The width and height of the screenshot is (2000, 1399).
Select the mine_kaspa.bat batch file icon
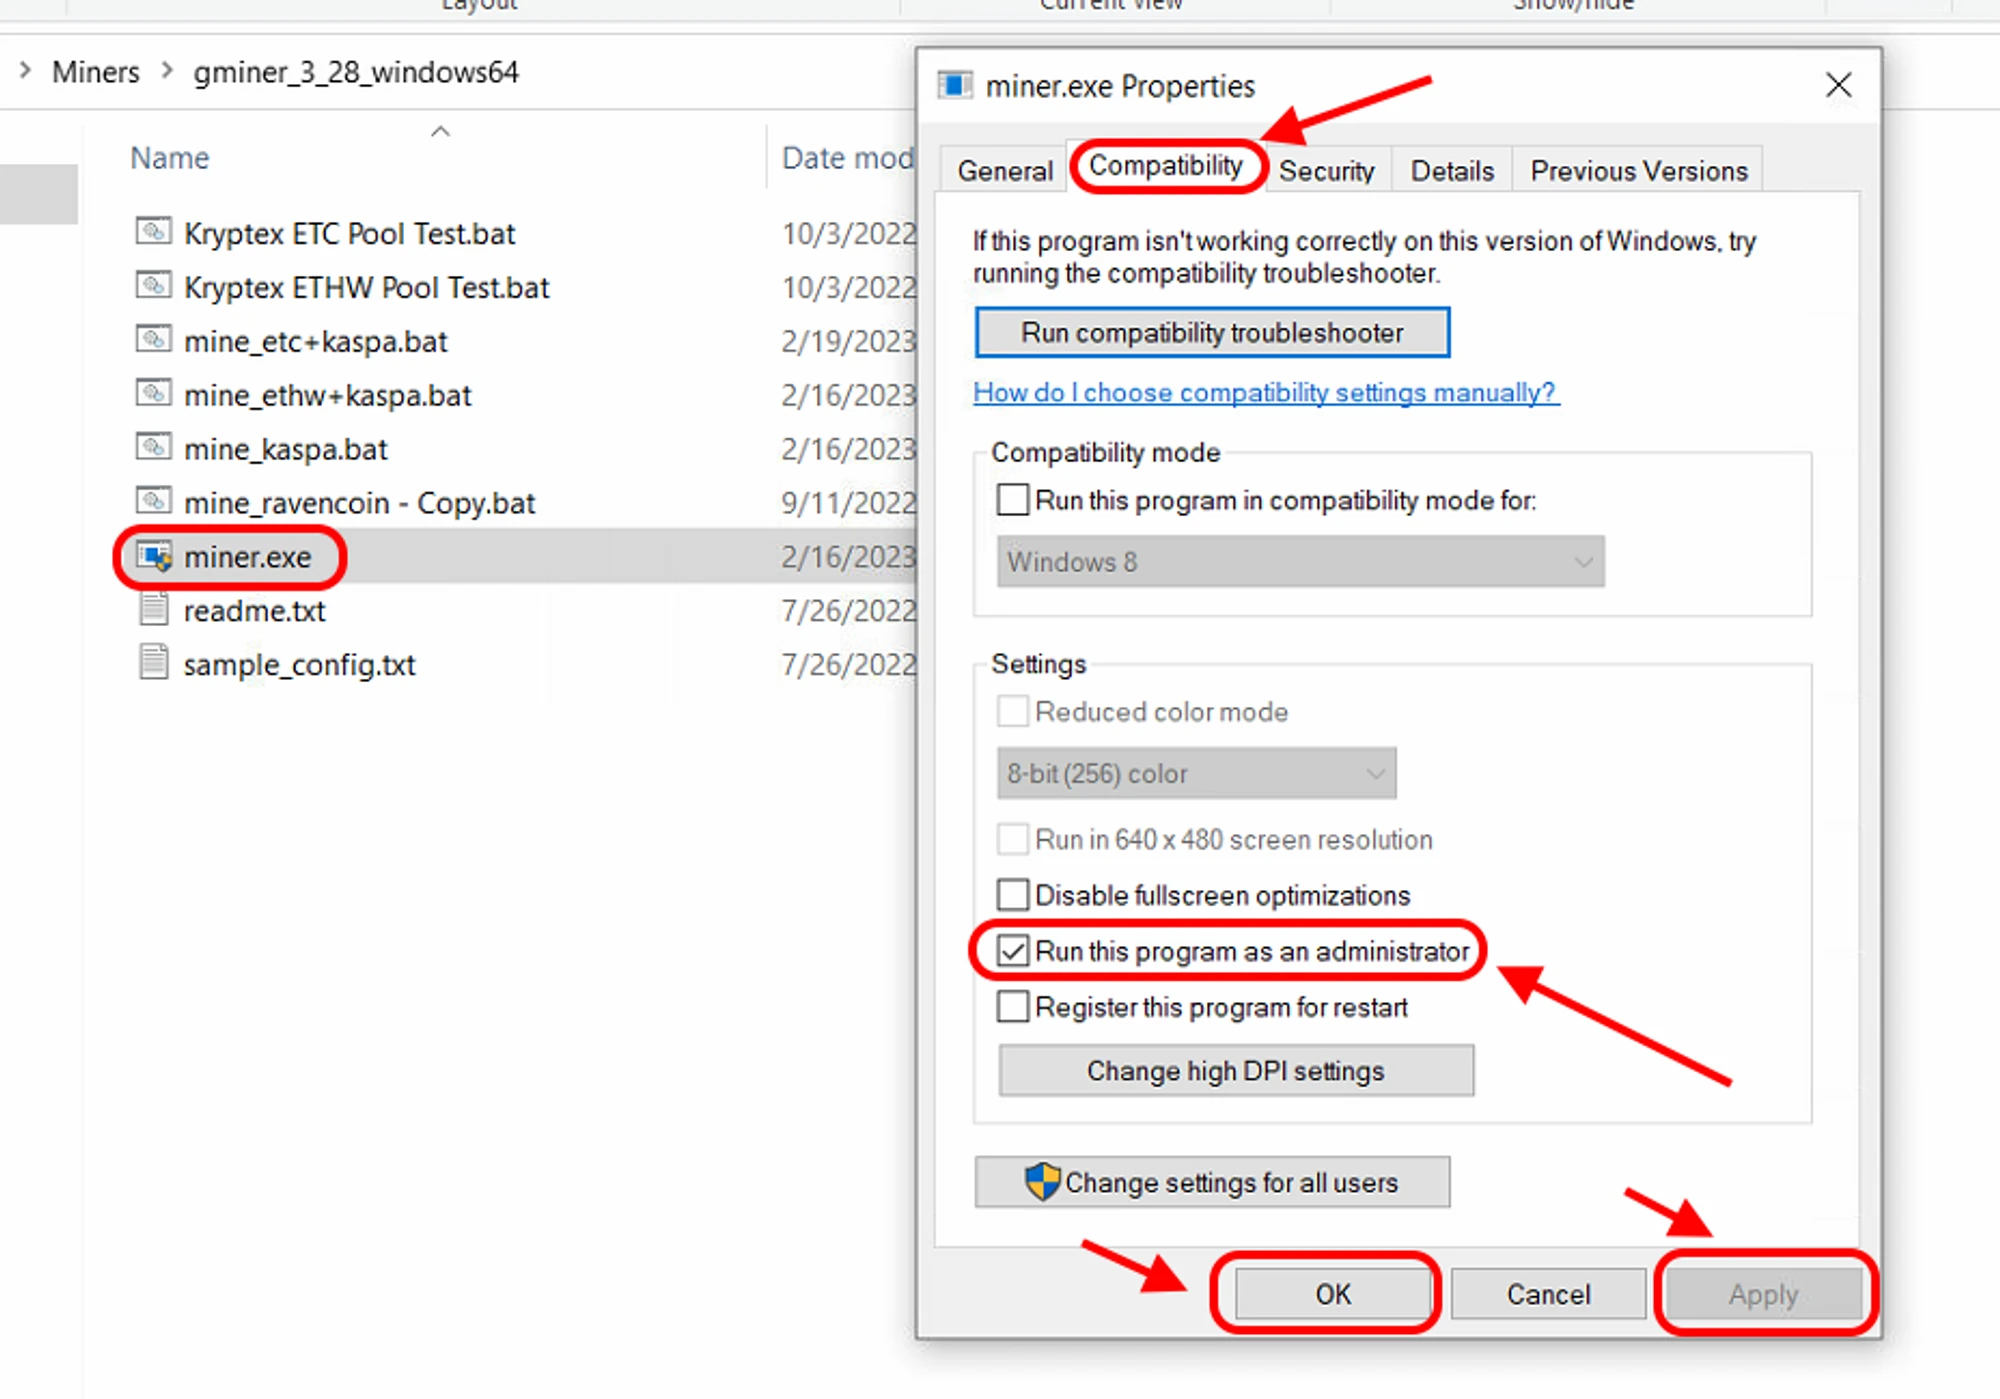(x=153, y=447)
